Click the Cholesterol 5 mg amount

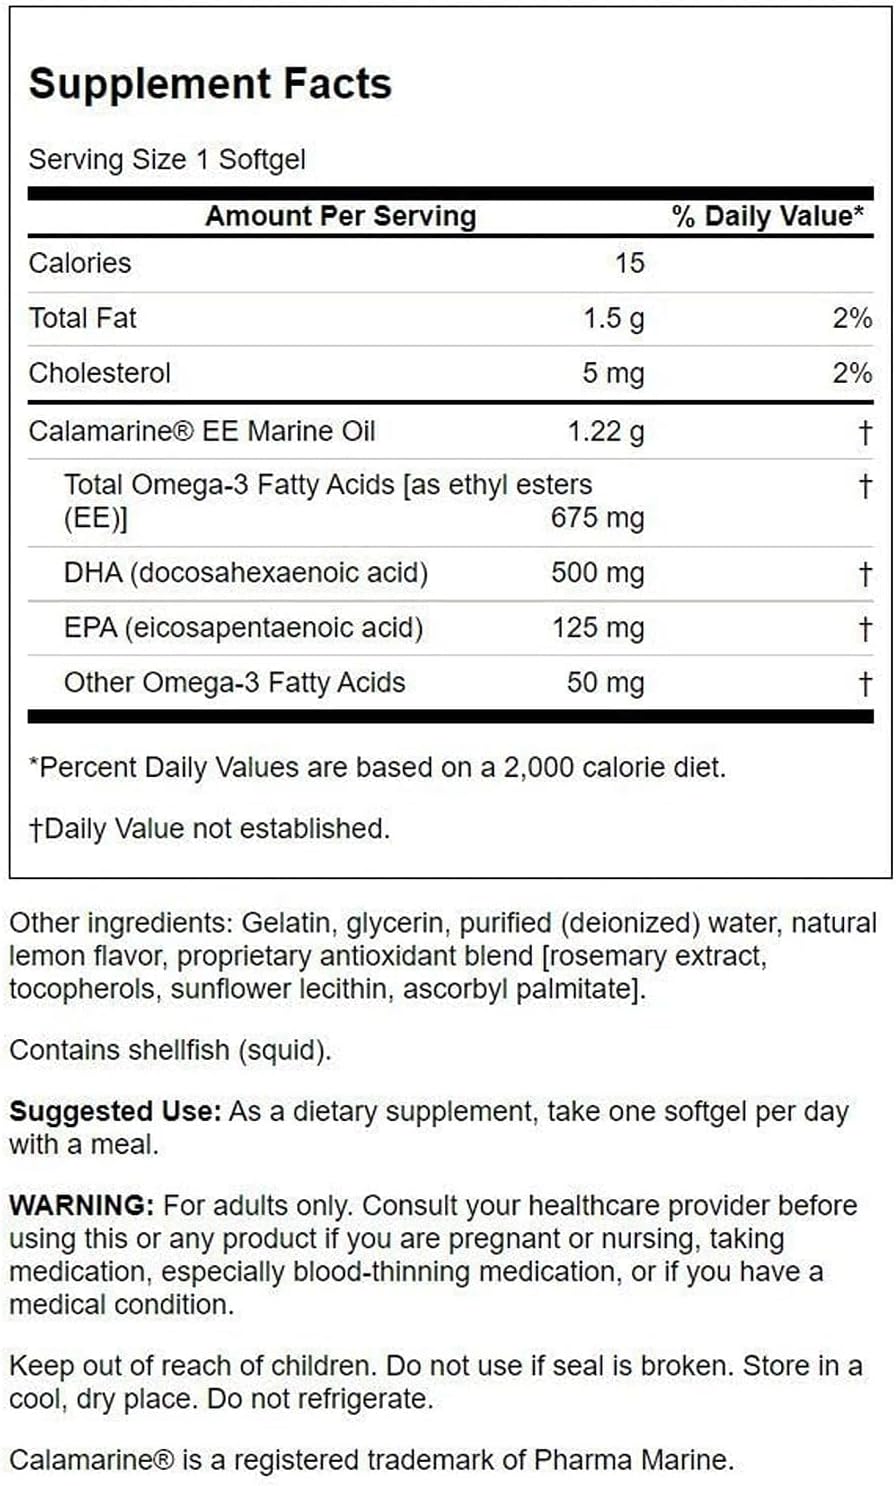tap(613, 374)
